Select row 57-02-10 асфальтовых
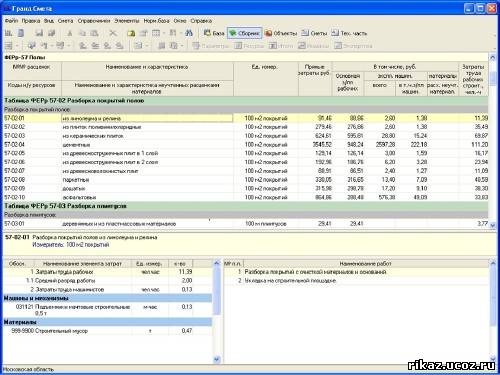 [x=246, y=197]
